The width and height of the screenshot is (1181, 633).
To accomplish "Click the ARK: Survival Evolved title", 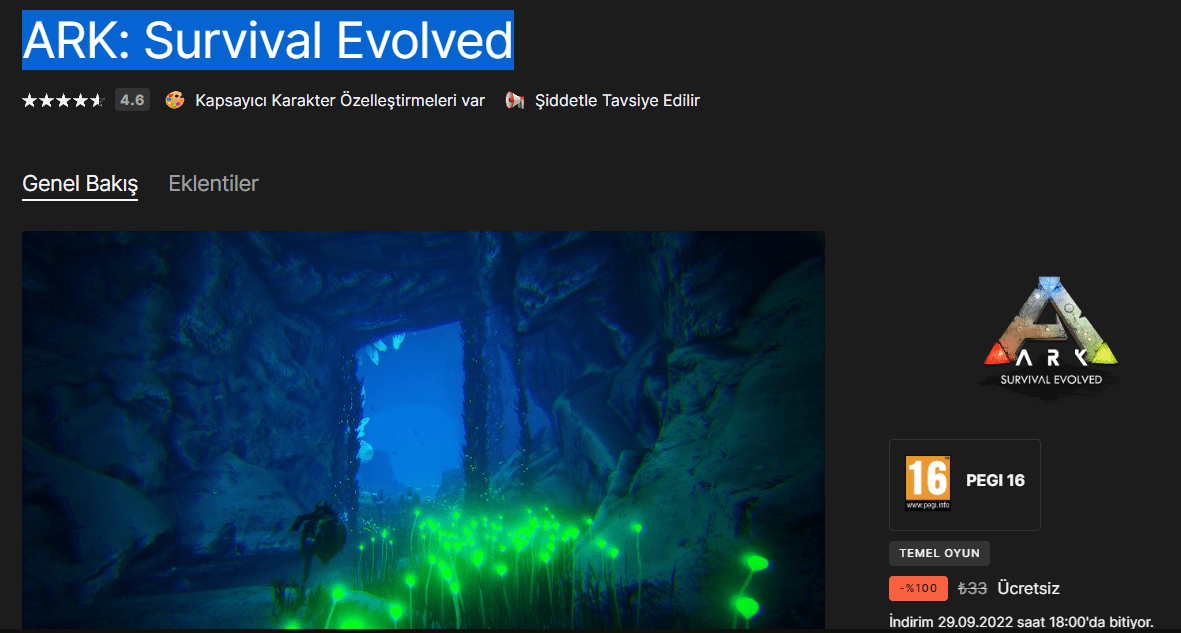I will tap(267, 40).
